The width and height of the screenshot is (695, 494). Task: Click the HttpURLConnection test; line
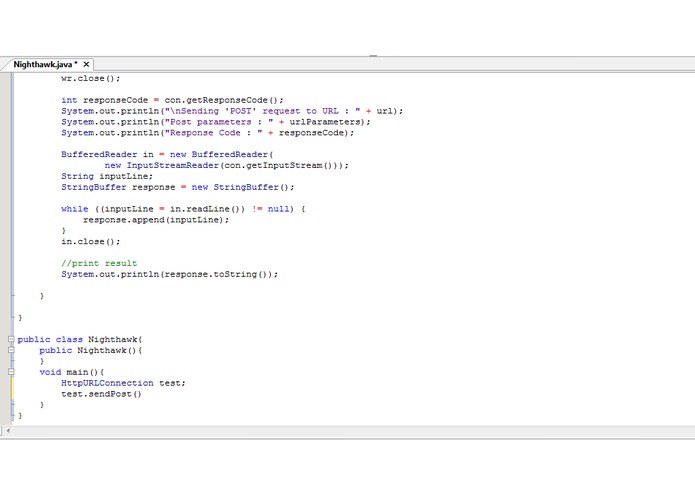[124, 383]
